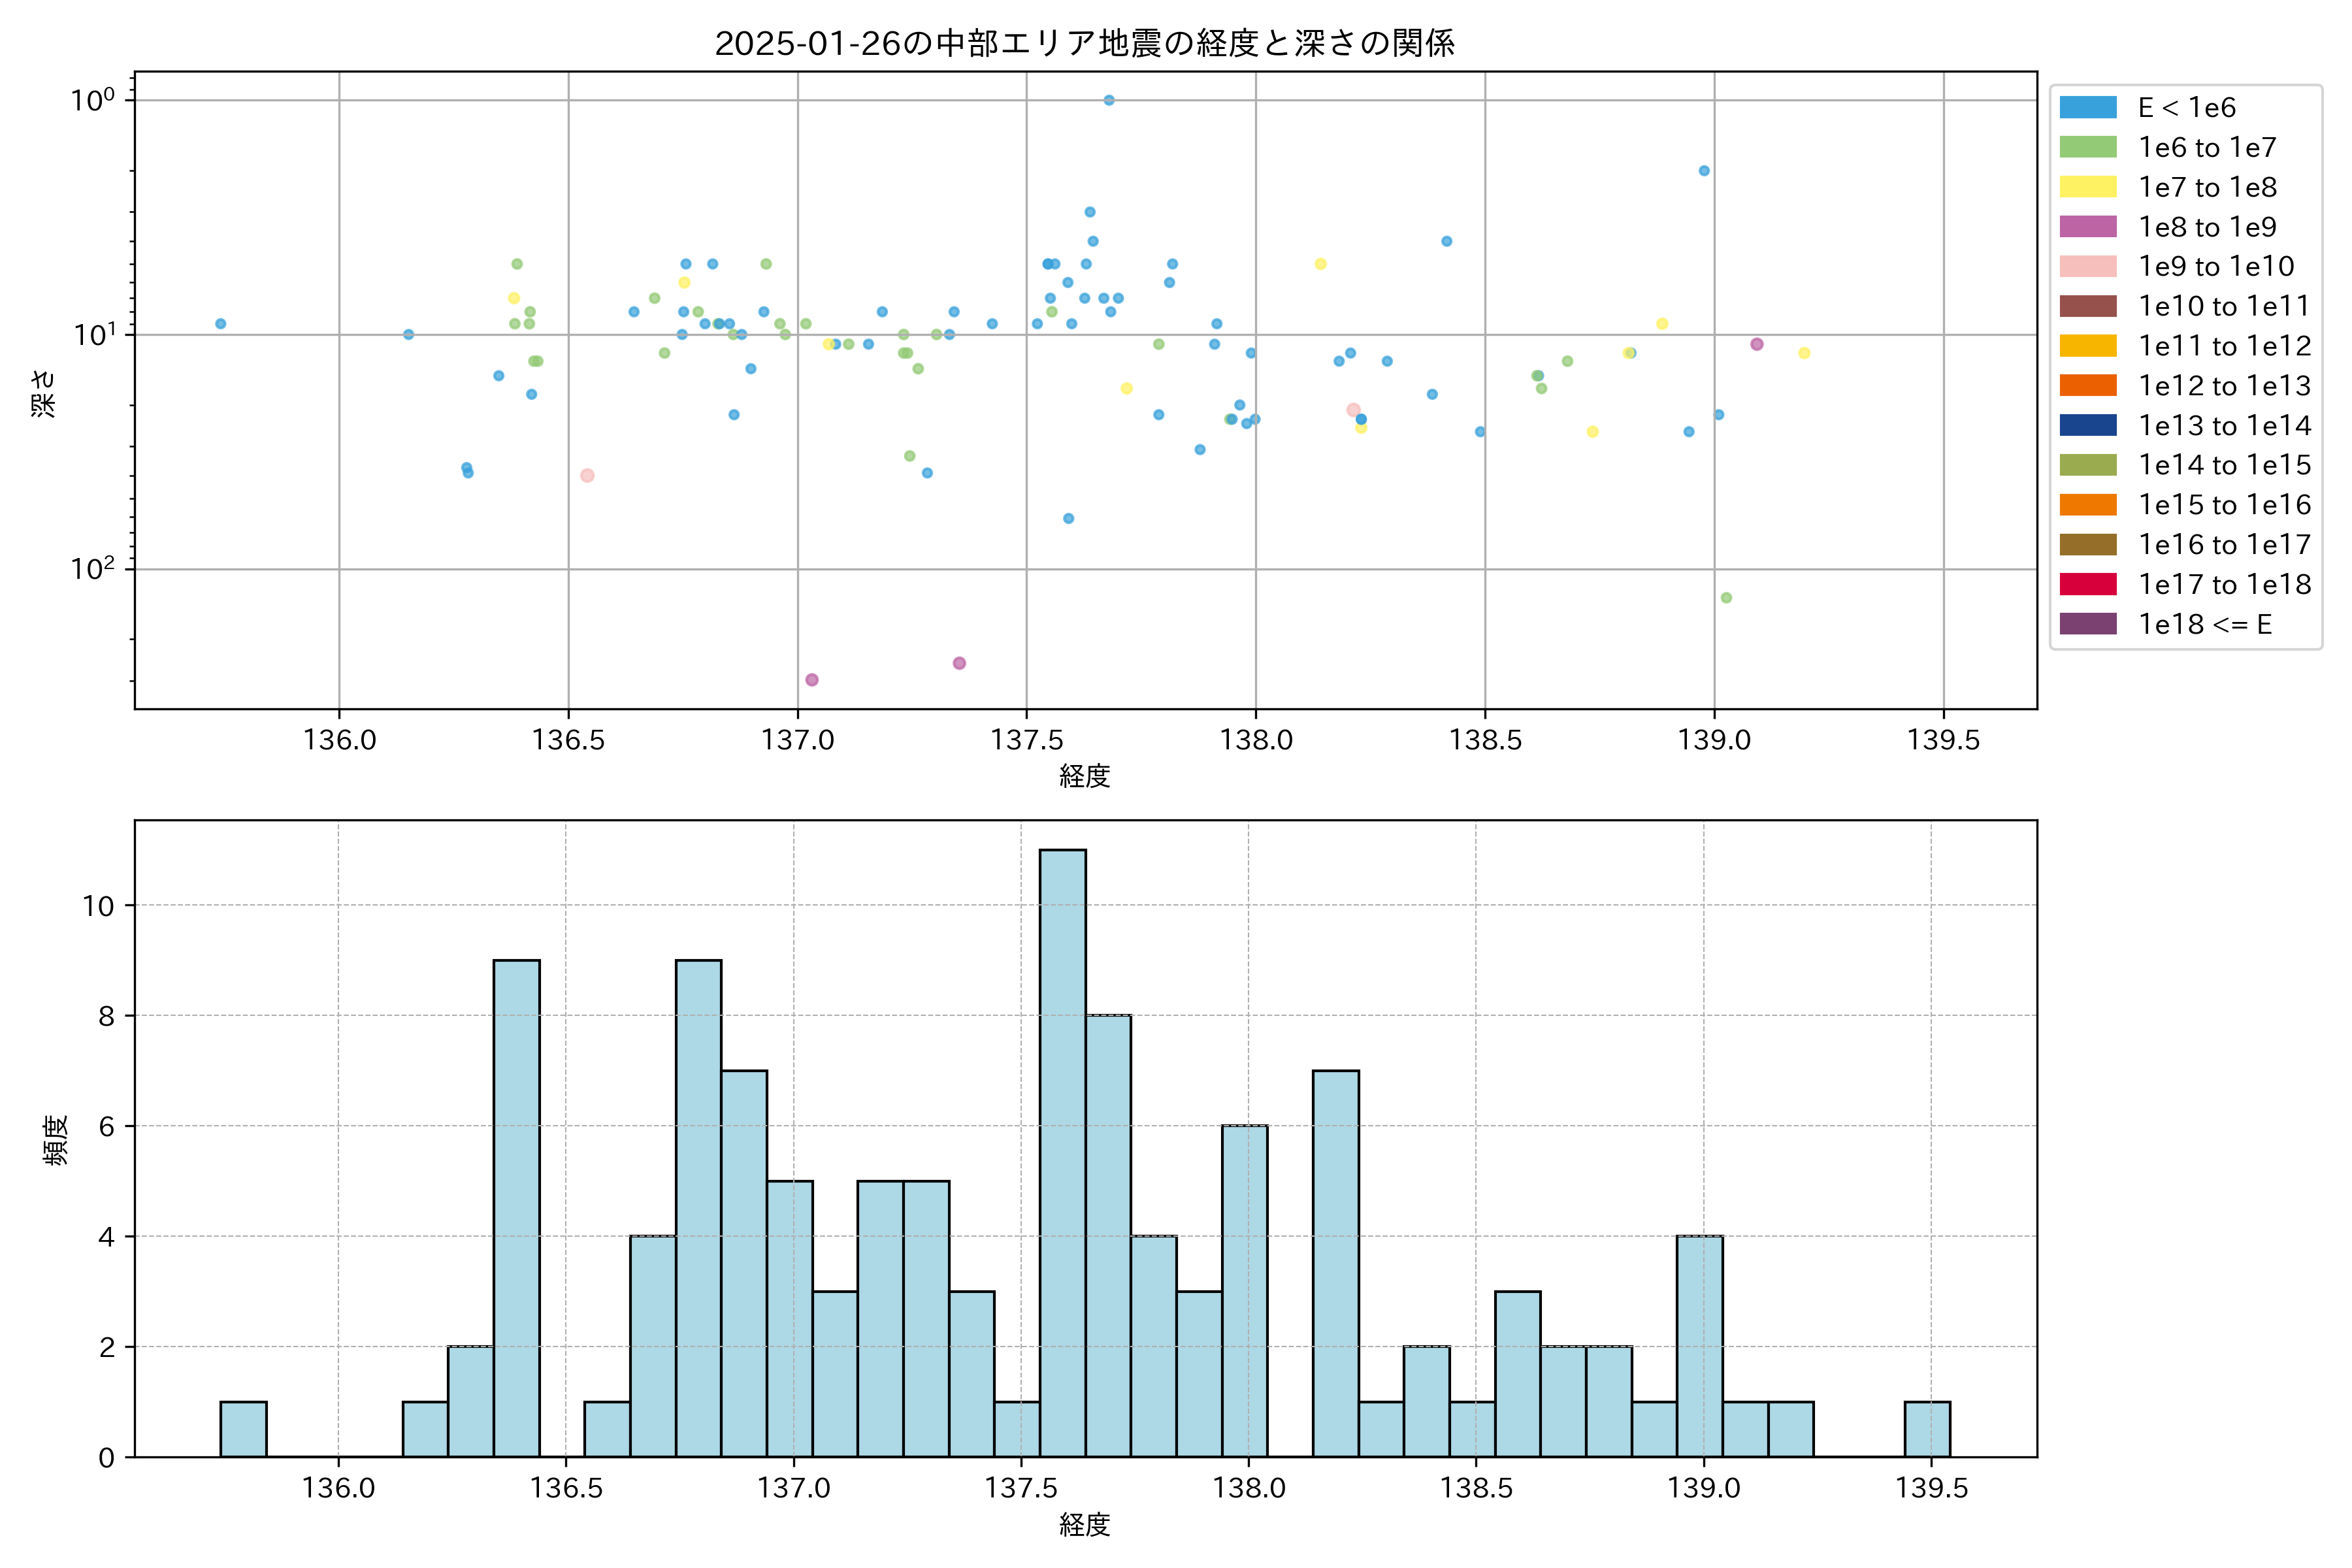The width and height of the screenshot is (2352, 1568).
Task: Click the scatter point at depth 10^0
Action: 1108,100
